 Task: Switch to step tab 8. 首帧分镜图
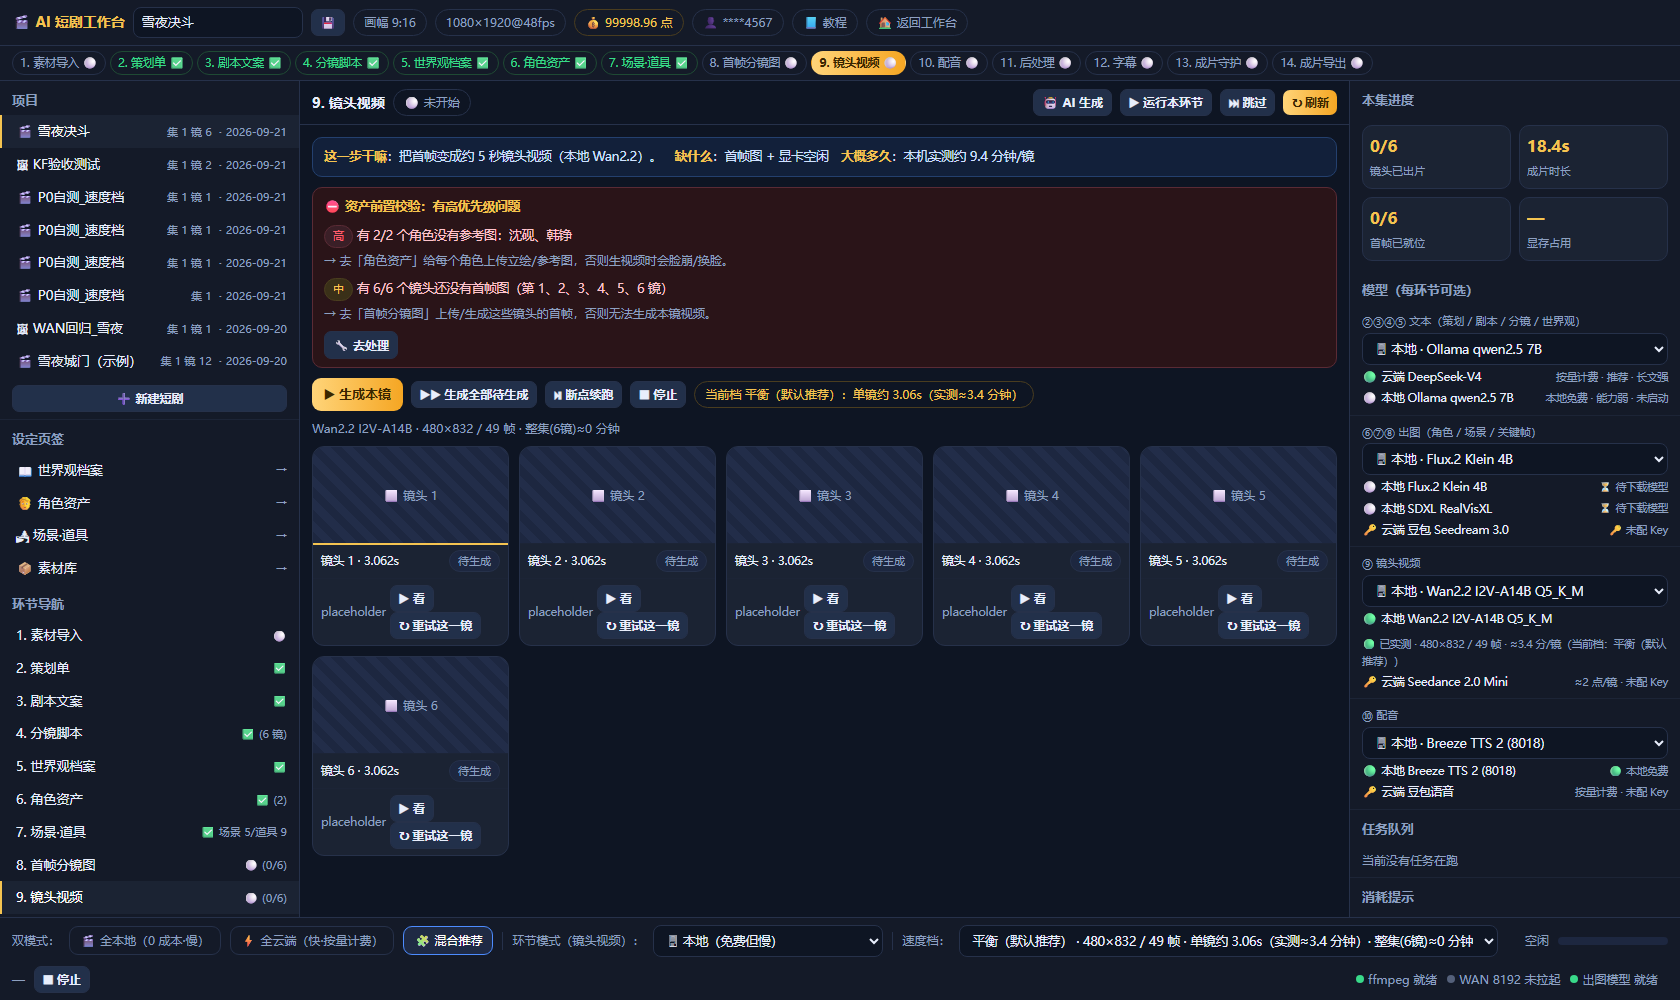[x=753, y=63]
